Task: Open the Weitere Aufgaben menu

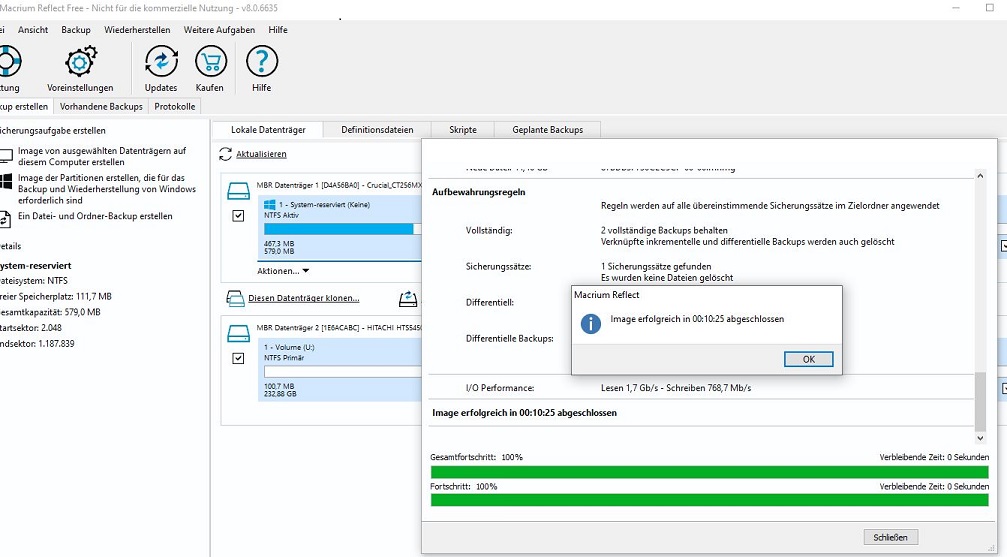Action: 219,30
